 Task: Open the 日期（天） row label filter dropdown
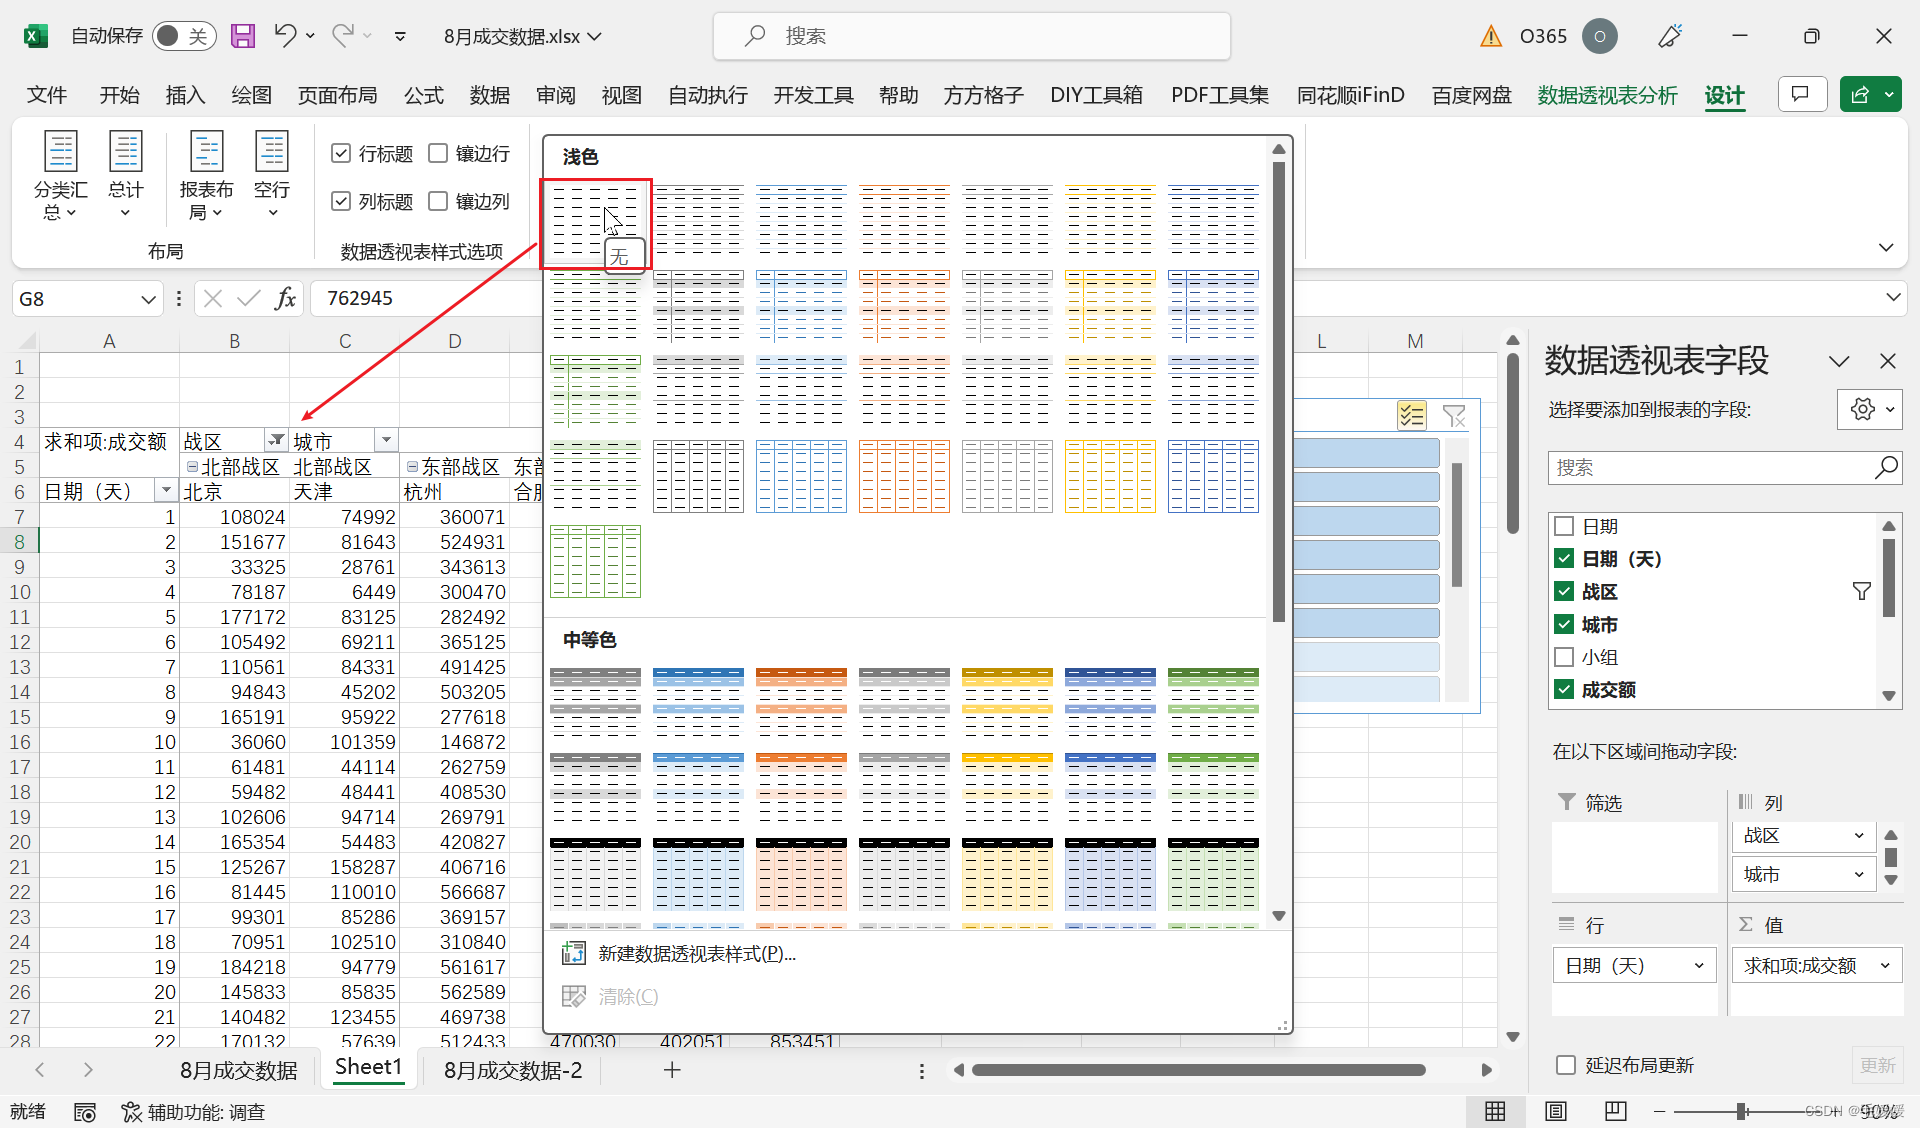click(166, 491)
